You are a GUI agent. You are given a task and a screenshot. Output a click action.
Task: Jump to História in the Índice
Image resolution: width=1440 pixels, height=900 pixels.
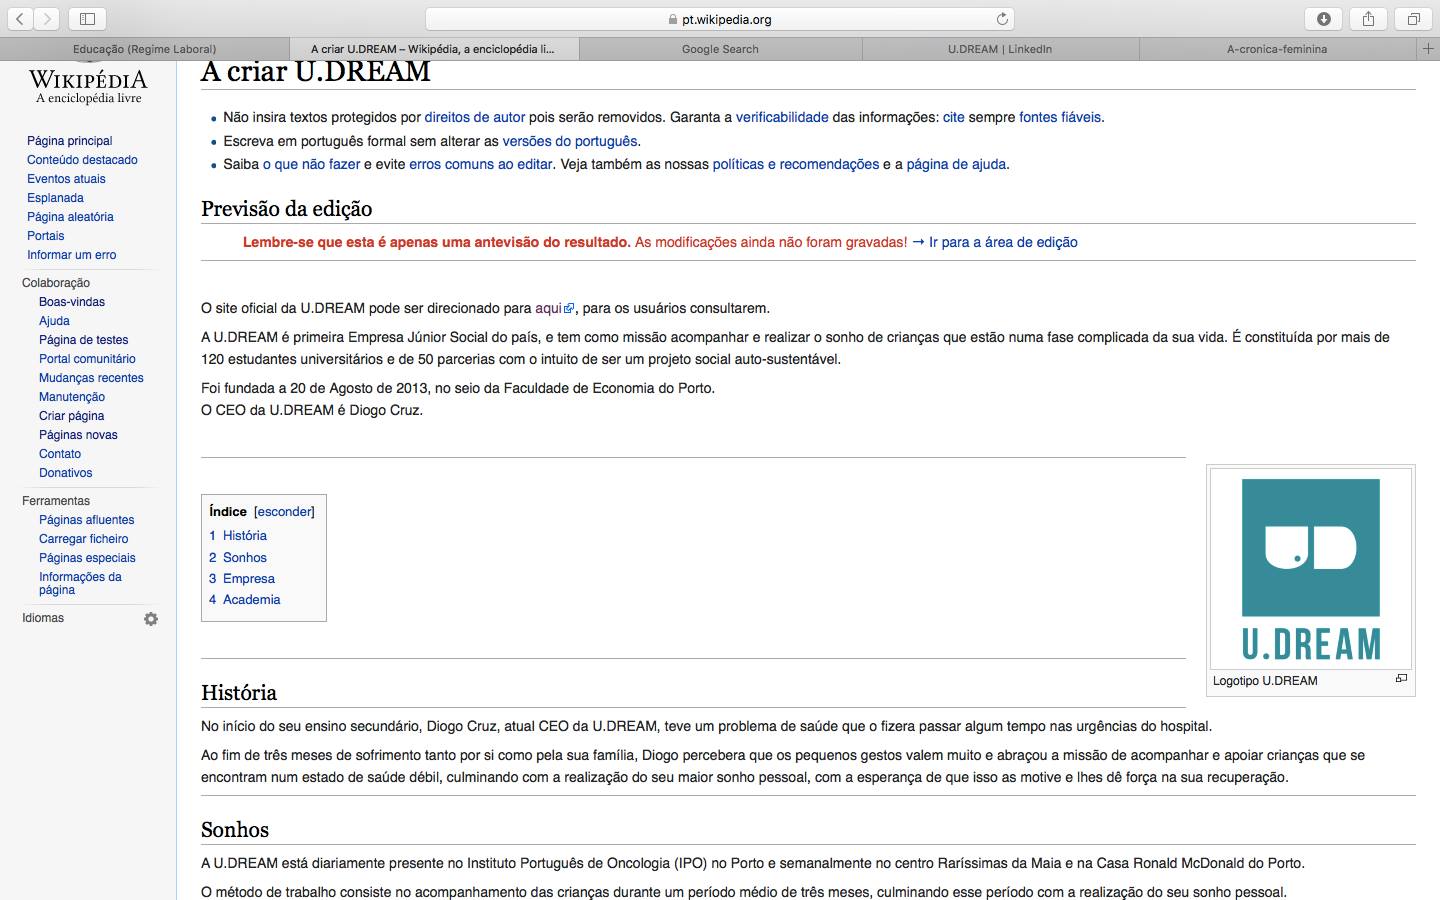point(238,536)
